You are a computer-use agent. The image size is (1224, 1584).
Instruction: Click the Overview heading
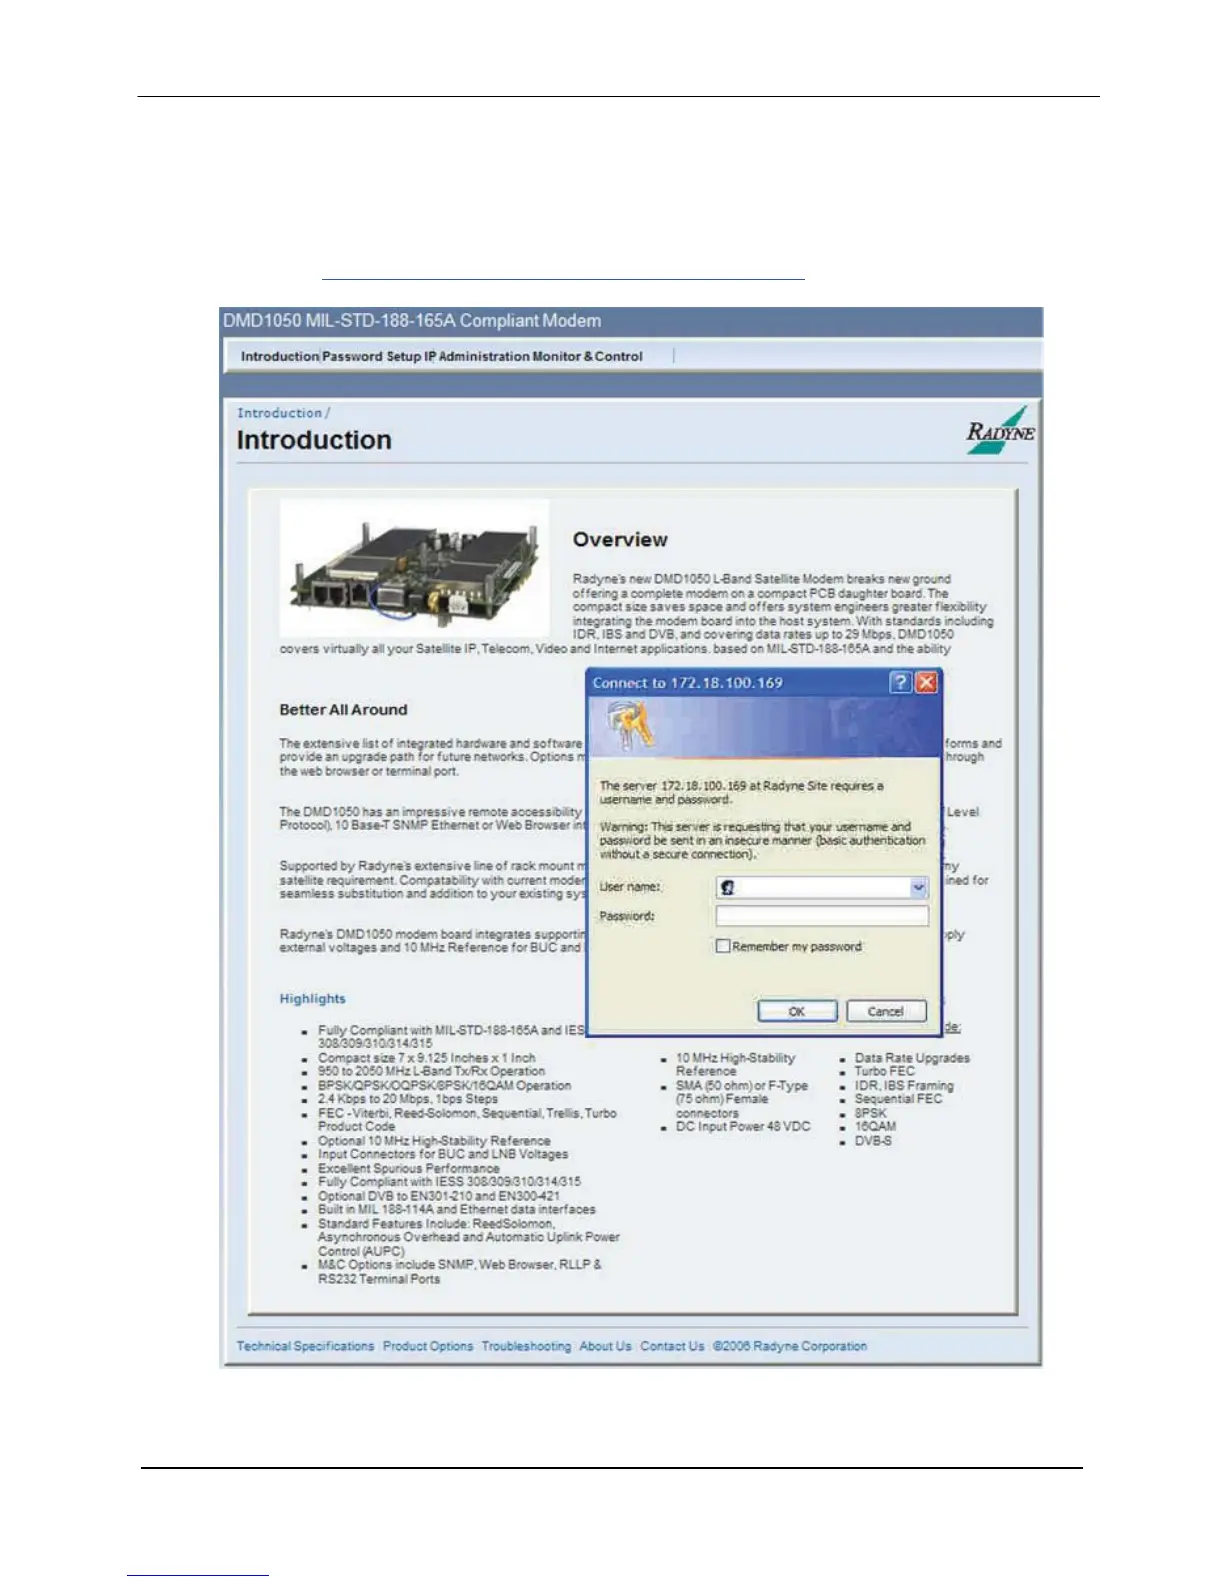[x=620, y=539]
